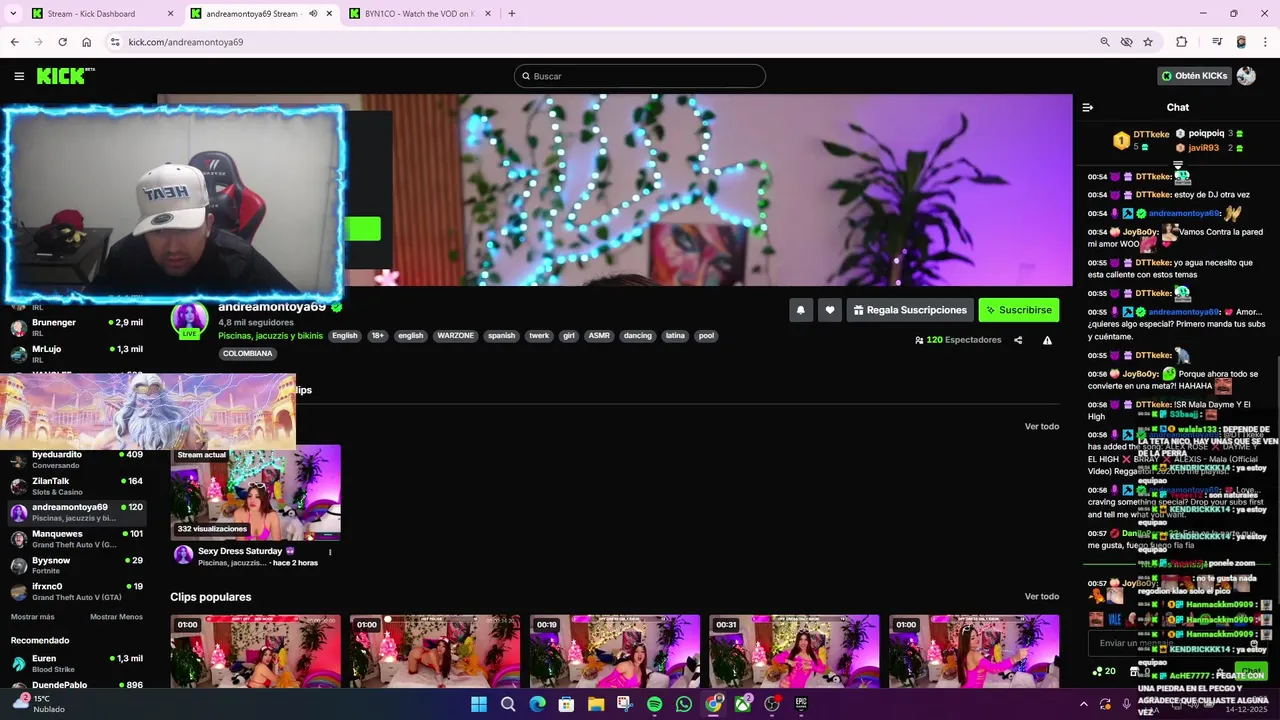The width and height of the screenshot is (1280, 720).
Task: Click the browser reload icon
Action: [62, 42]
